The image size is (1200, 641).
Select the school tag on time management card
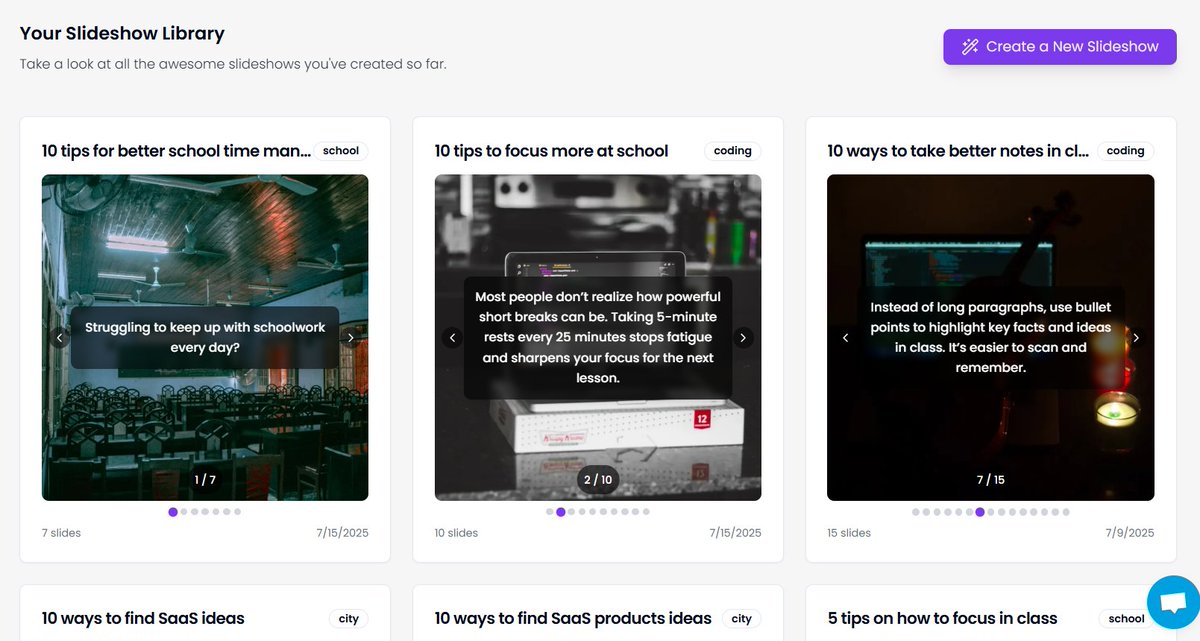341,151
